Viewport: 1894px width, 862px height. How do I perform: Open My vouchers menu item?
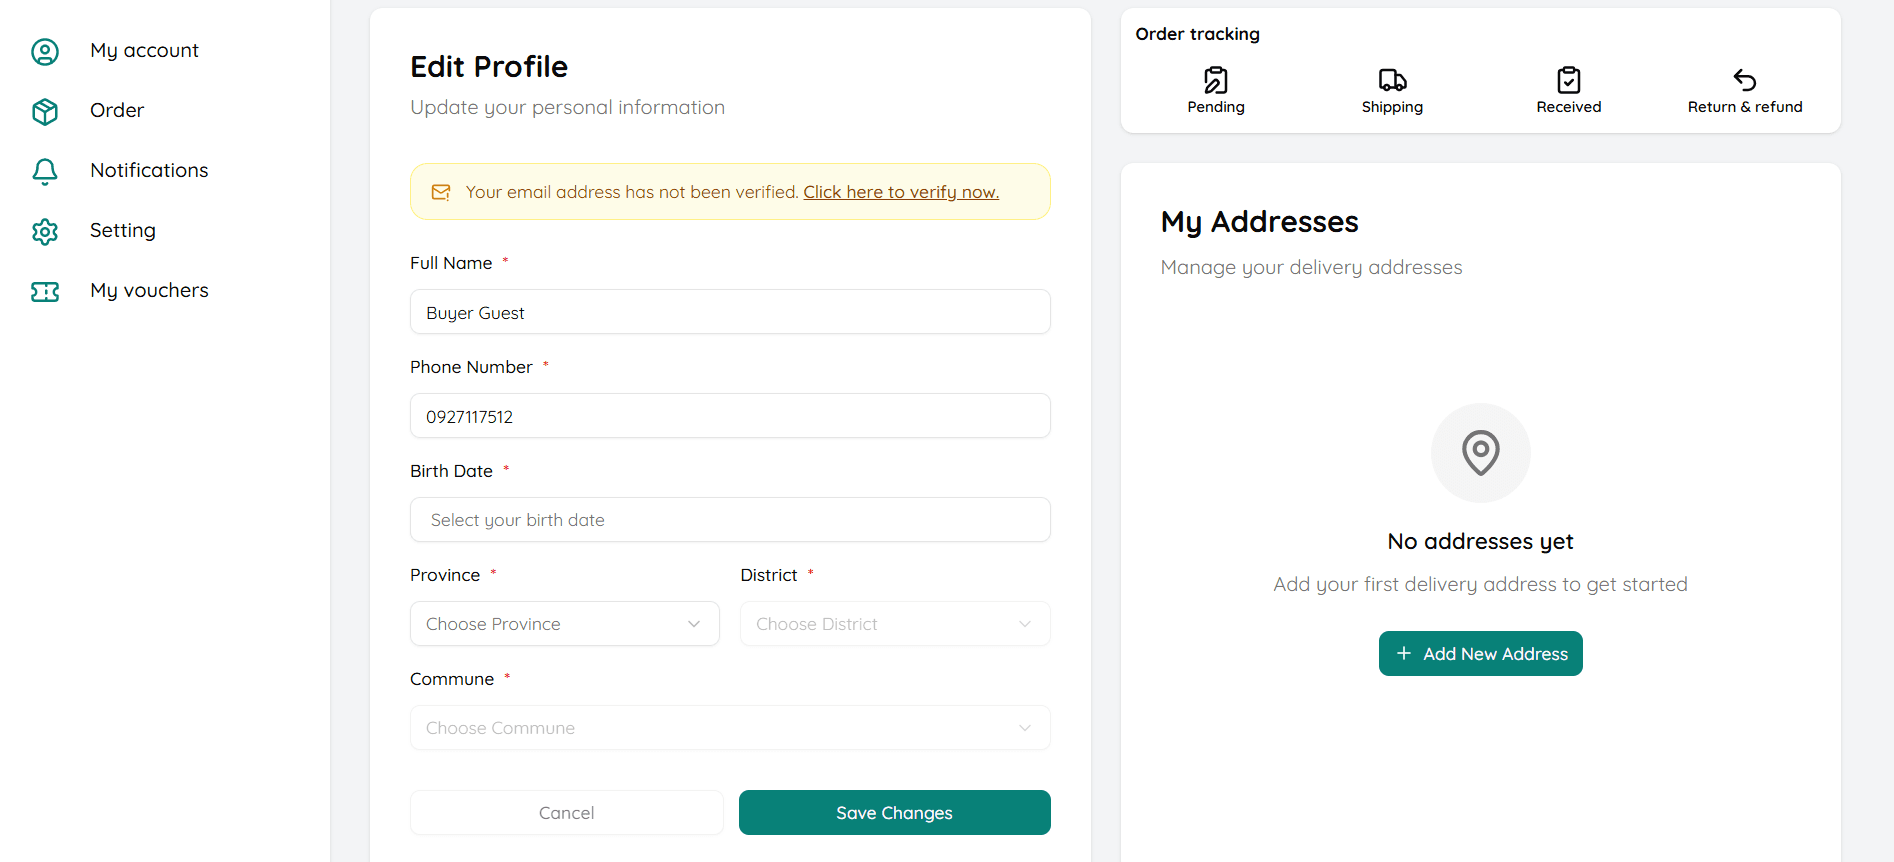(x=149, y=291)
